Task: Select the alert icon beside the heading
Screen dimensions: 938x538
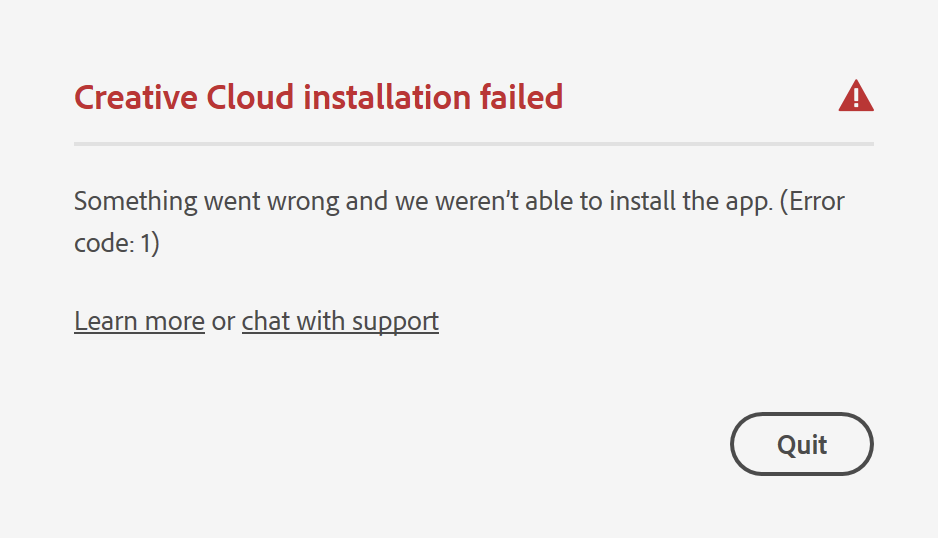Action: point(856,97)
